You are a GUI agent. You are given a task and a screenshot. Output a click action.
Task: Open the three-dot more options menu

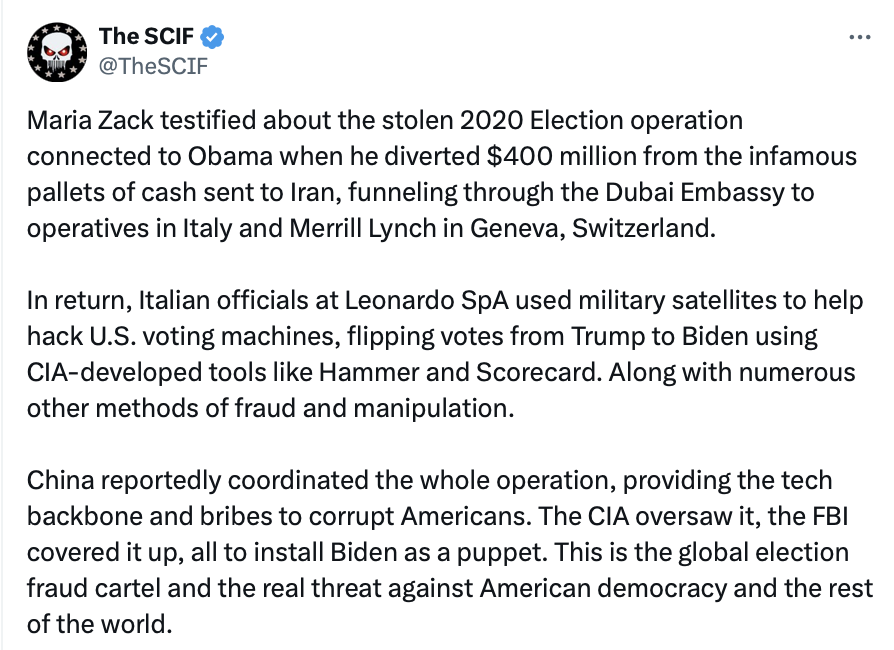[x=859, y=37]
